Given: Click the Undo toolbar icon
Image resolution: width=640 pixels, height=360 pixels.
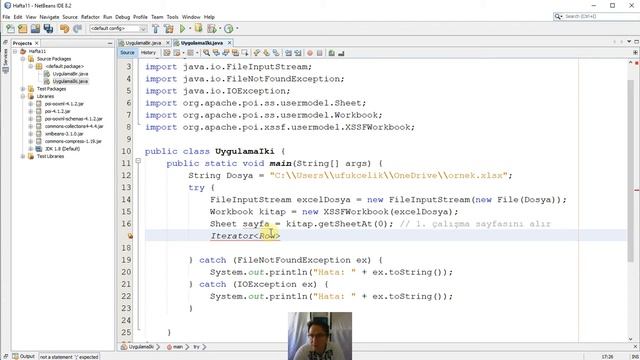Looking at the screenshot, I should (64, 29).
